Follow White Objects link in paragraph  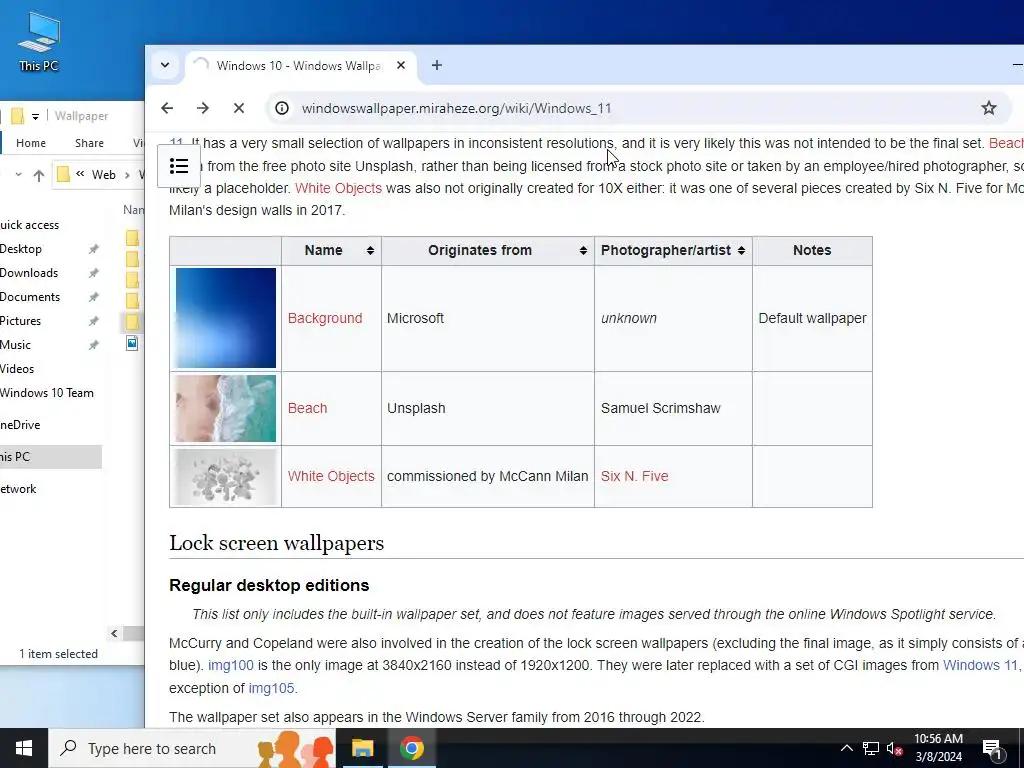tap(338, 188)
